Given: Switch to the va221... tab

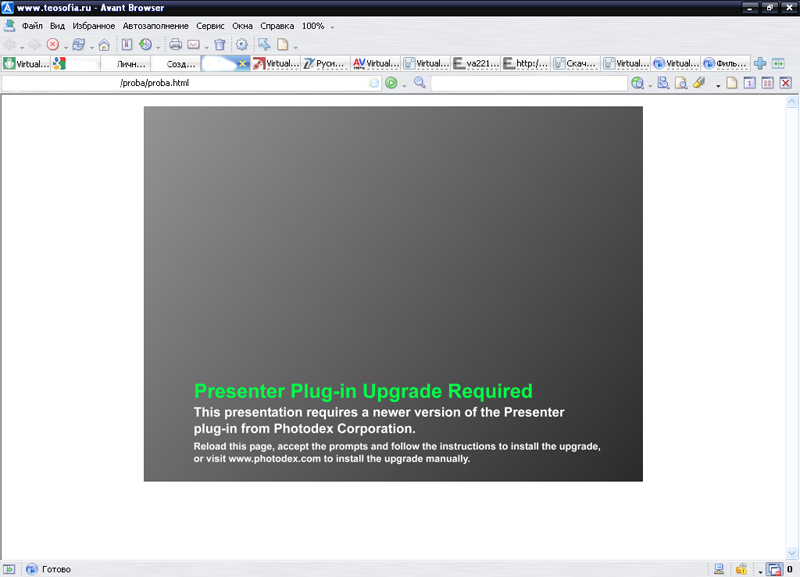Looking at the screenshot, I should coord(476,64).
